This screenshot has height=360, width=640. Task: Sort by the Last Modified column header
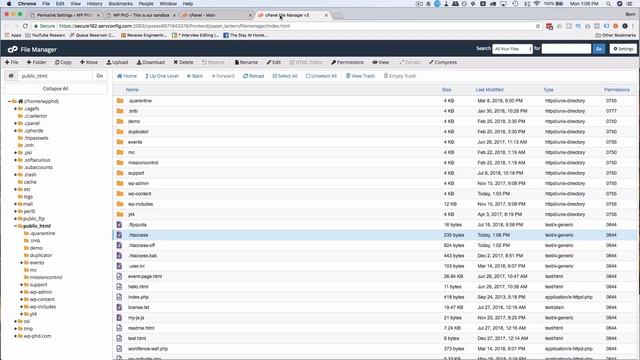click(489, 89)
